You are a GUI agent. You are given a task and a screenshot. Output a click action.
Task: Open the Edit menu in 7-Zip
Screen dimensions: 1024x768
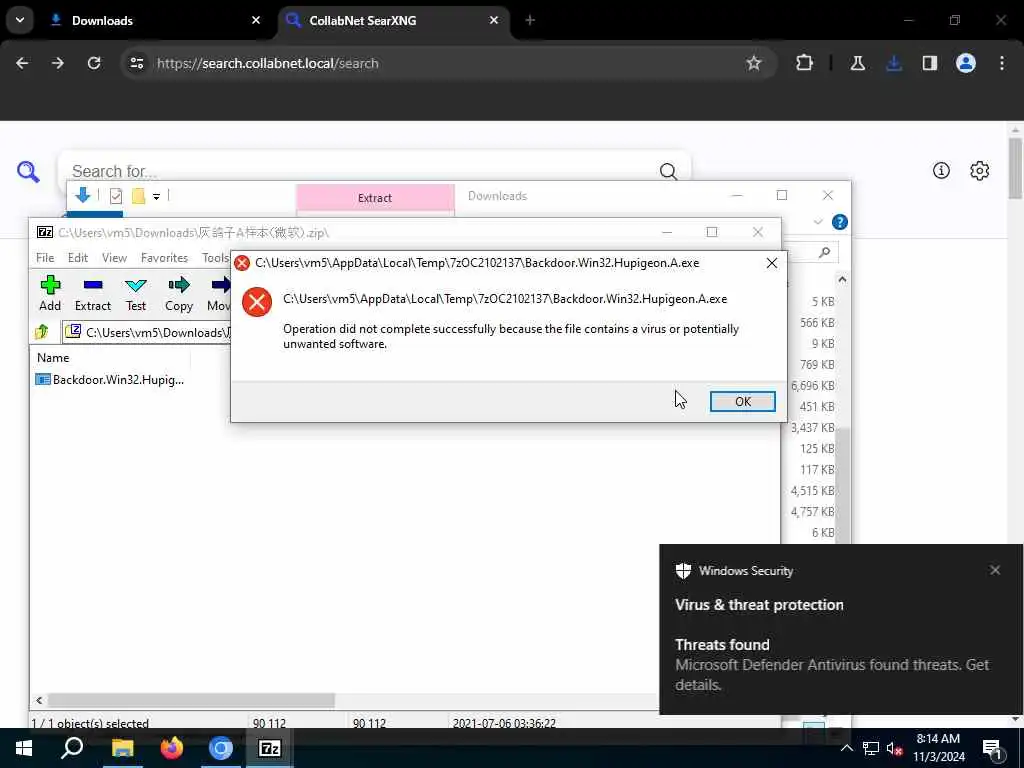[x=78, y=258]
